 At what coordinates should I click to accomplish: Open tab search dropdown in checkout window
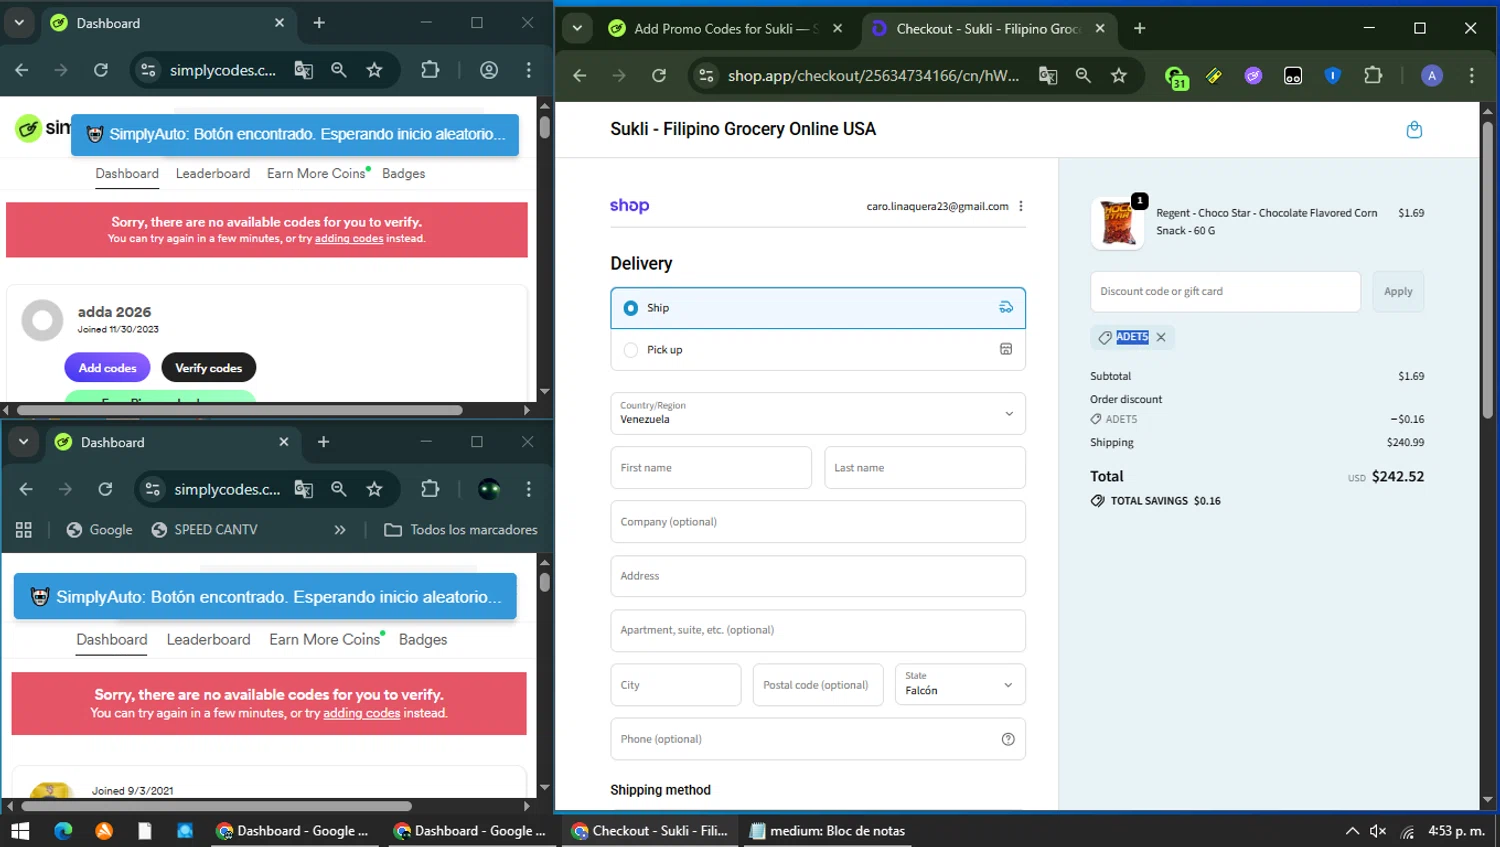[577, 28]
